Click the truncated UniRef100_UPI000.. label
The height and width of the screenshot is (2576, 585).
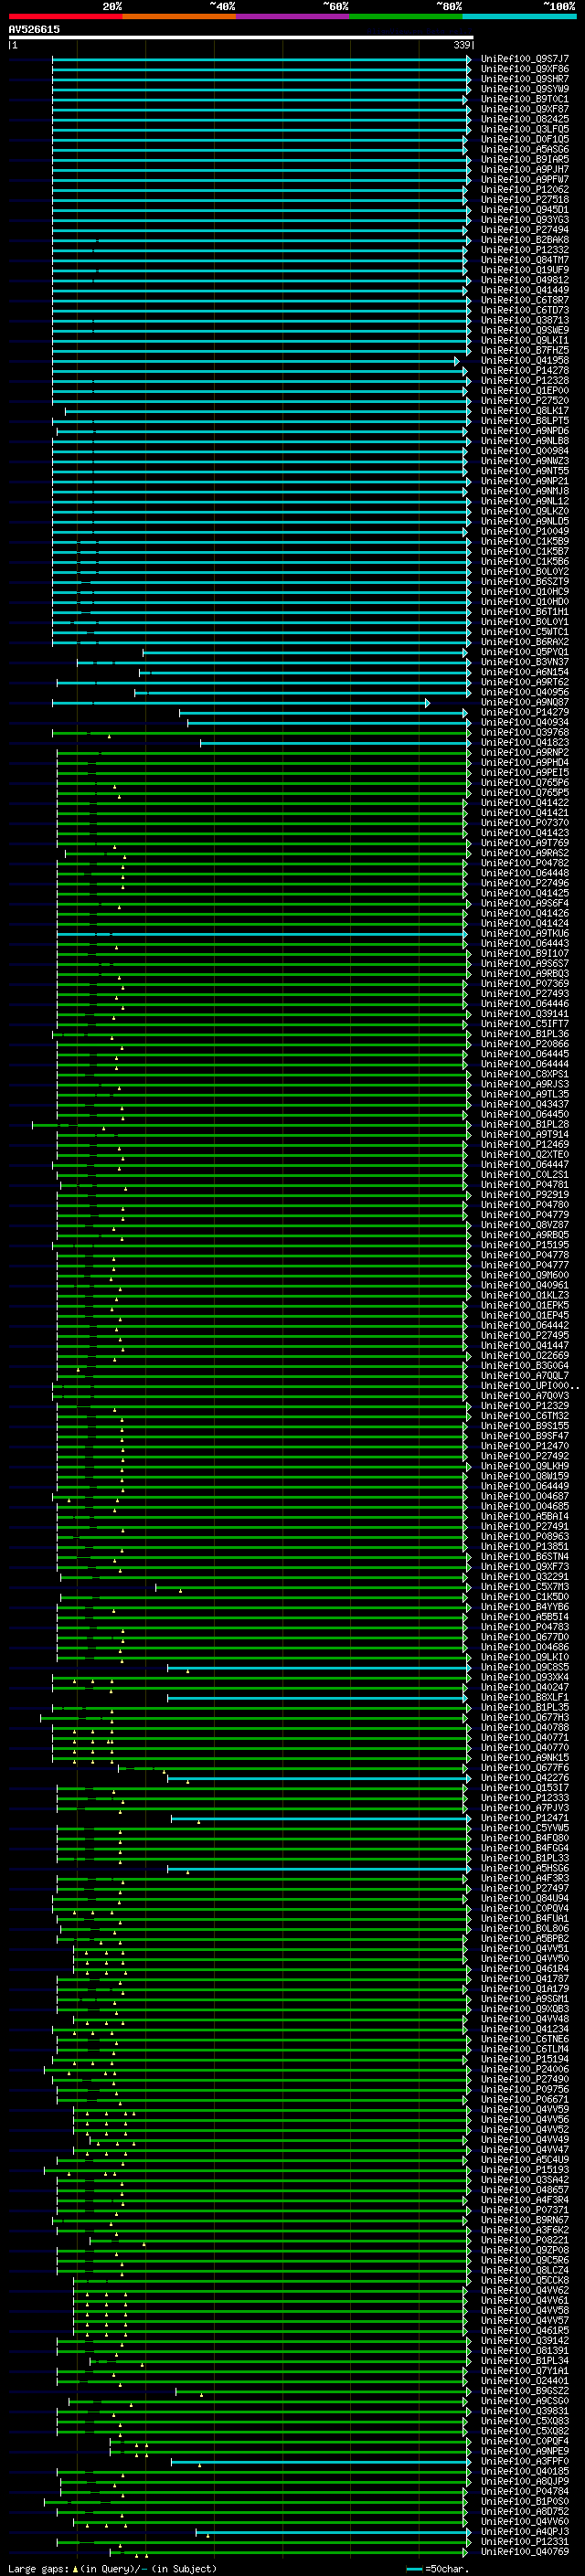point(530,1385)
